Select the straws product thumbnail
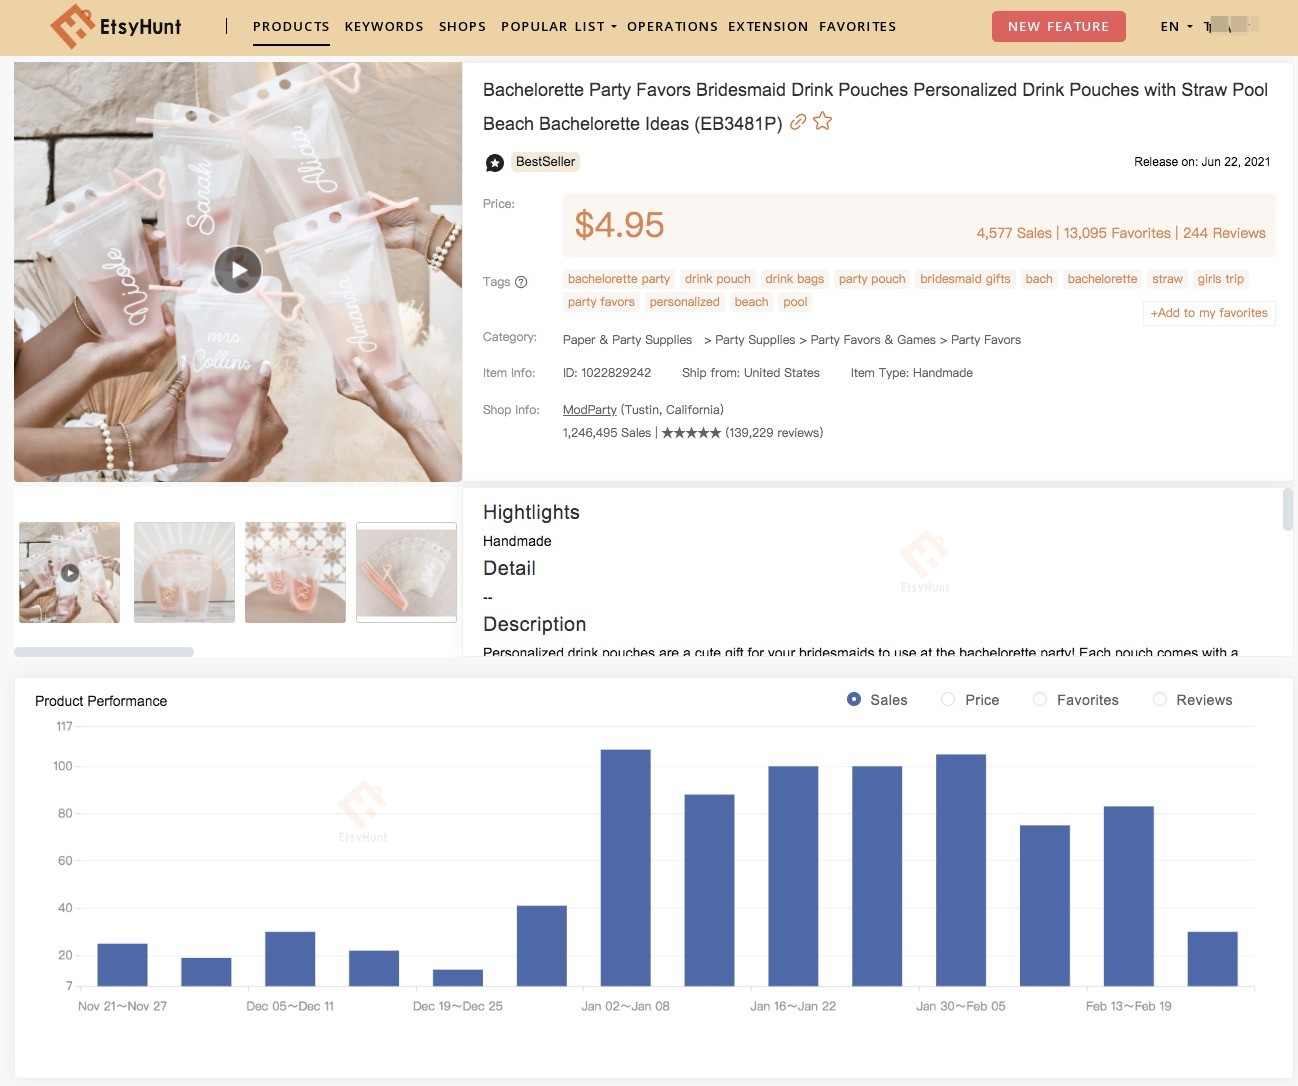Screen dimensions: 1298x1086 406,571
